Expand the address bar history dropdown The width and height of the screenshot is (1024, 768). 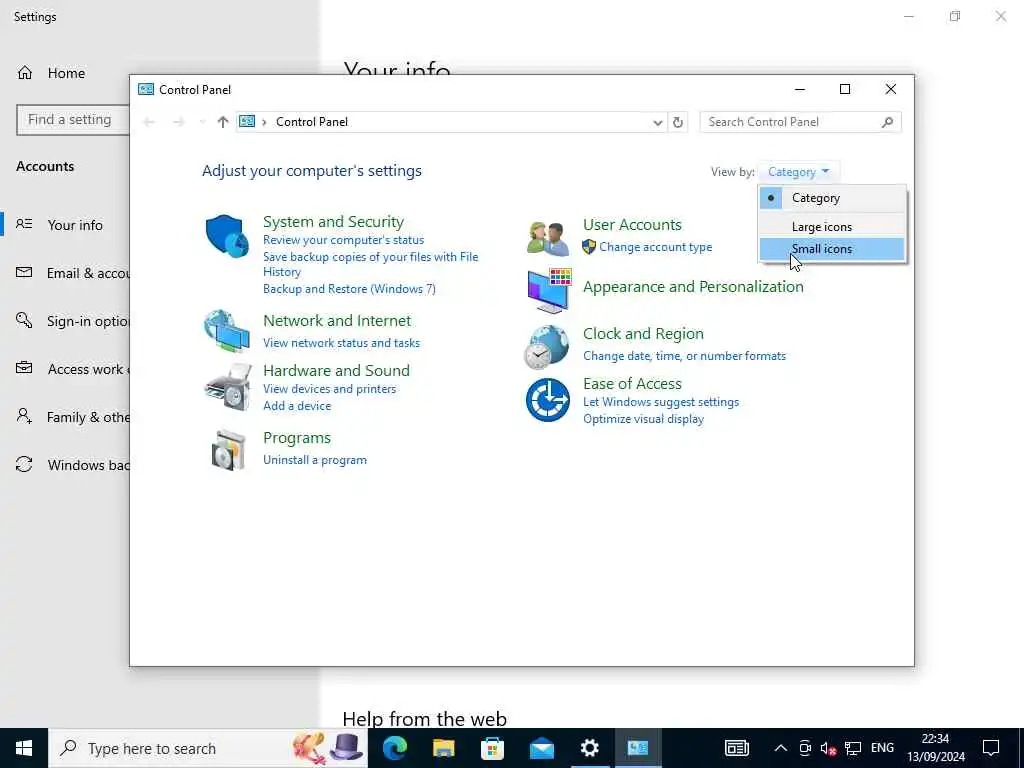coord(657,123)
